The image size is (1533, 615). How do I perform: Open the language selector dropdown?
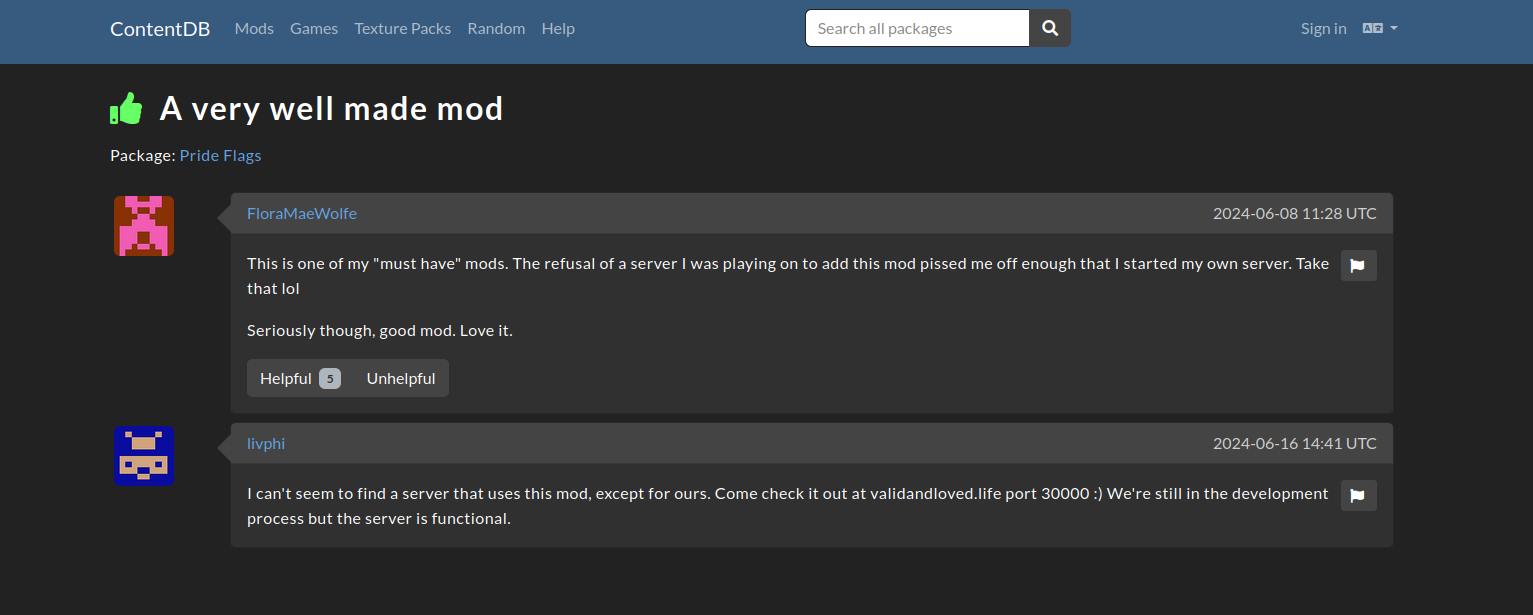1380,28
